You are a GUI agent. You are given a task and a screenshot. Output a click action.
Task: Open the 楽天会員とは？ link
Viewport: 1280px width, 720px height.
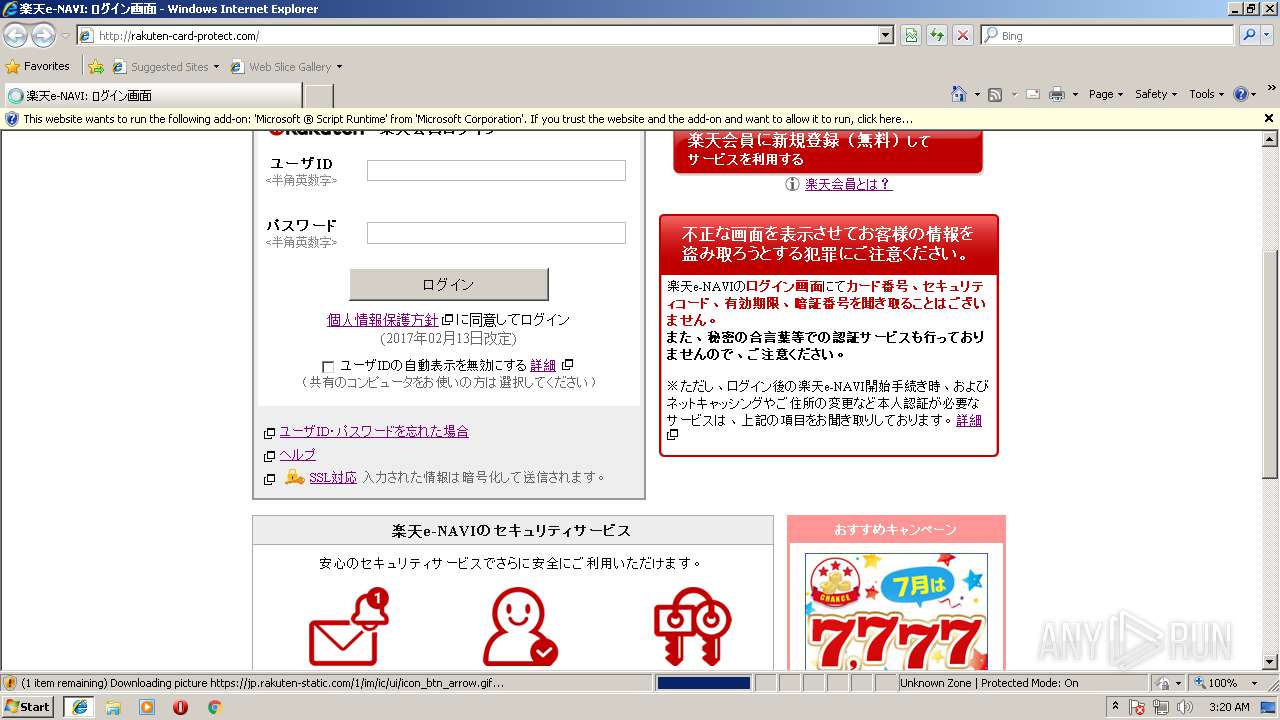click(848, 184)
